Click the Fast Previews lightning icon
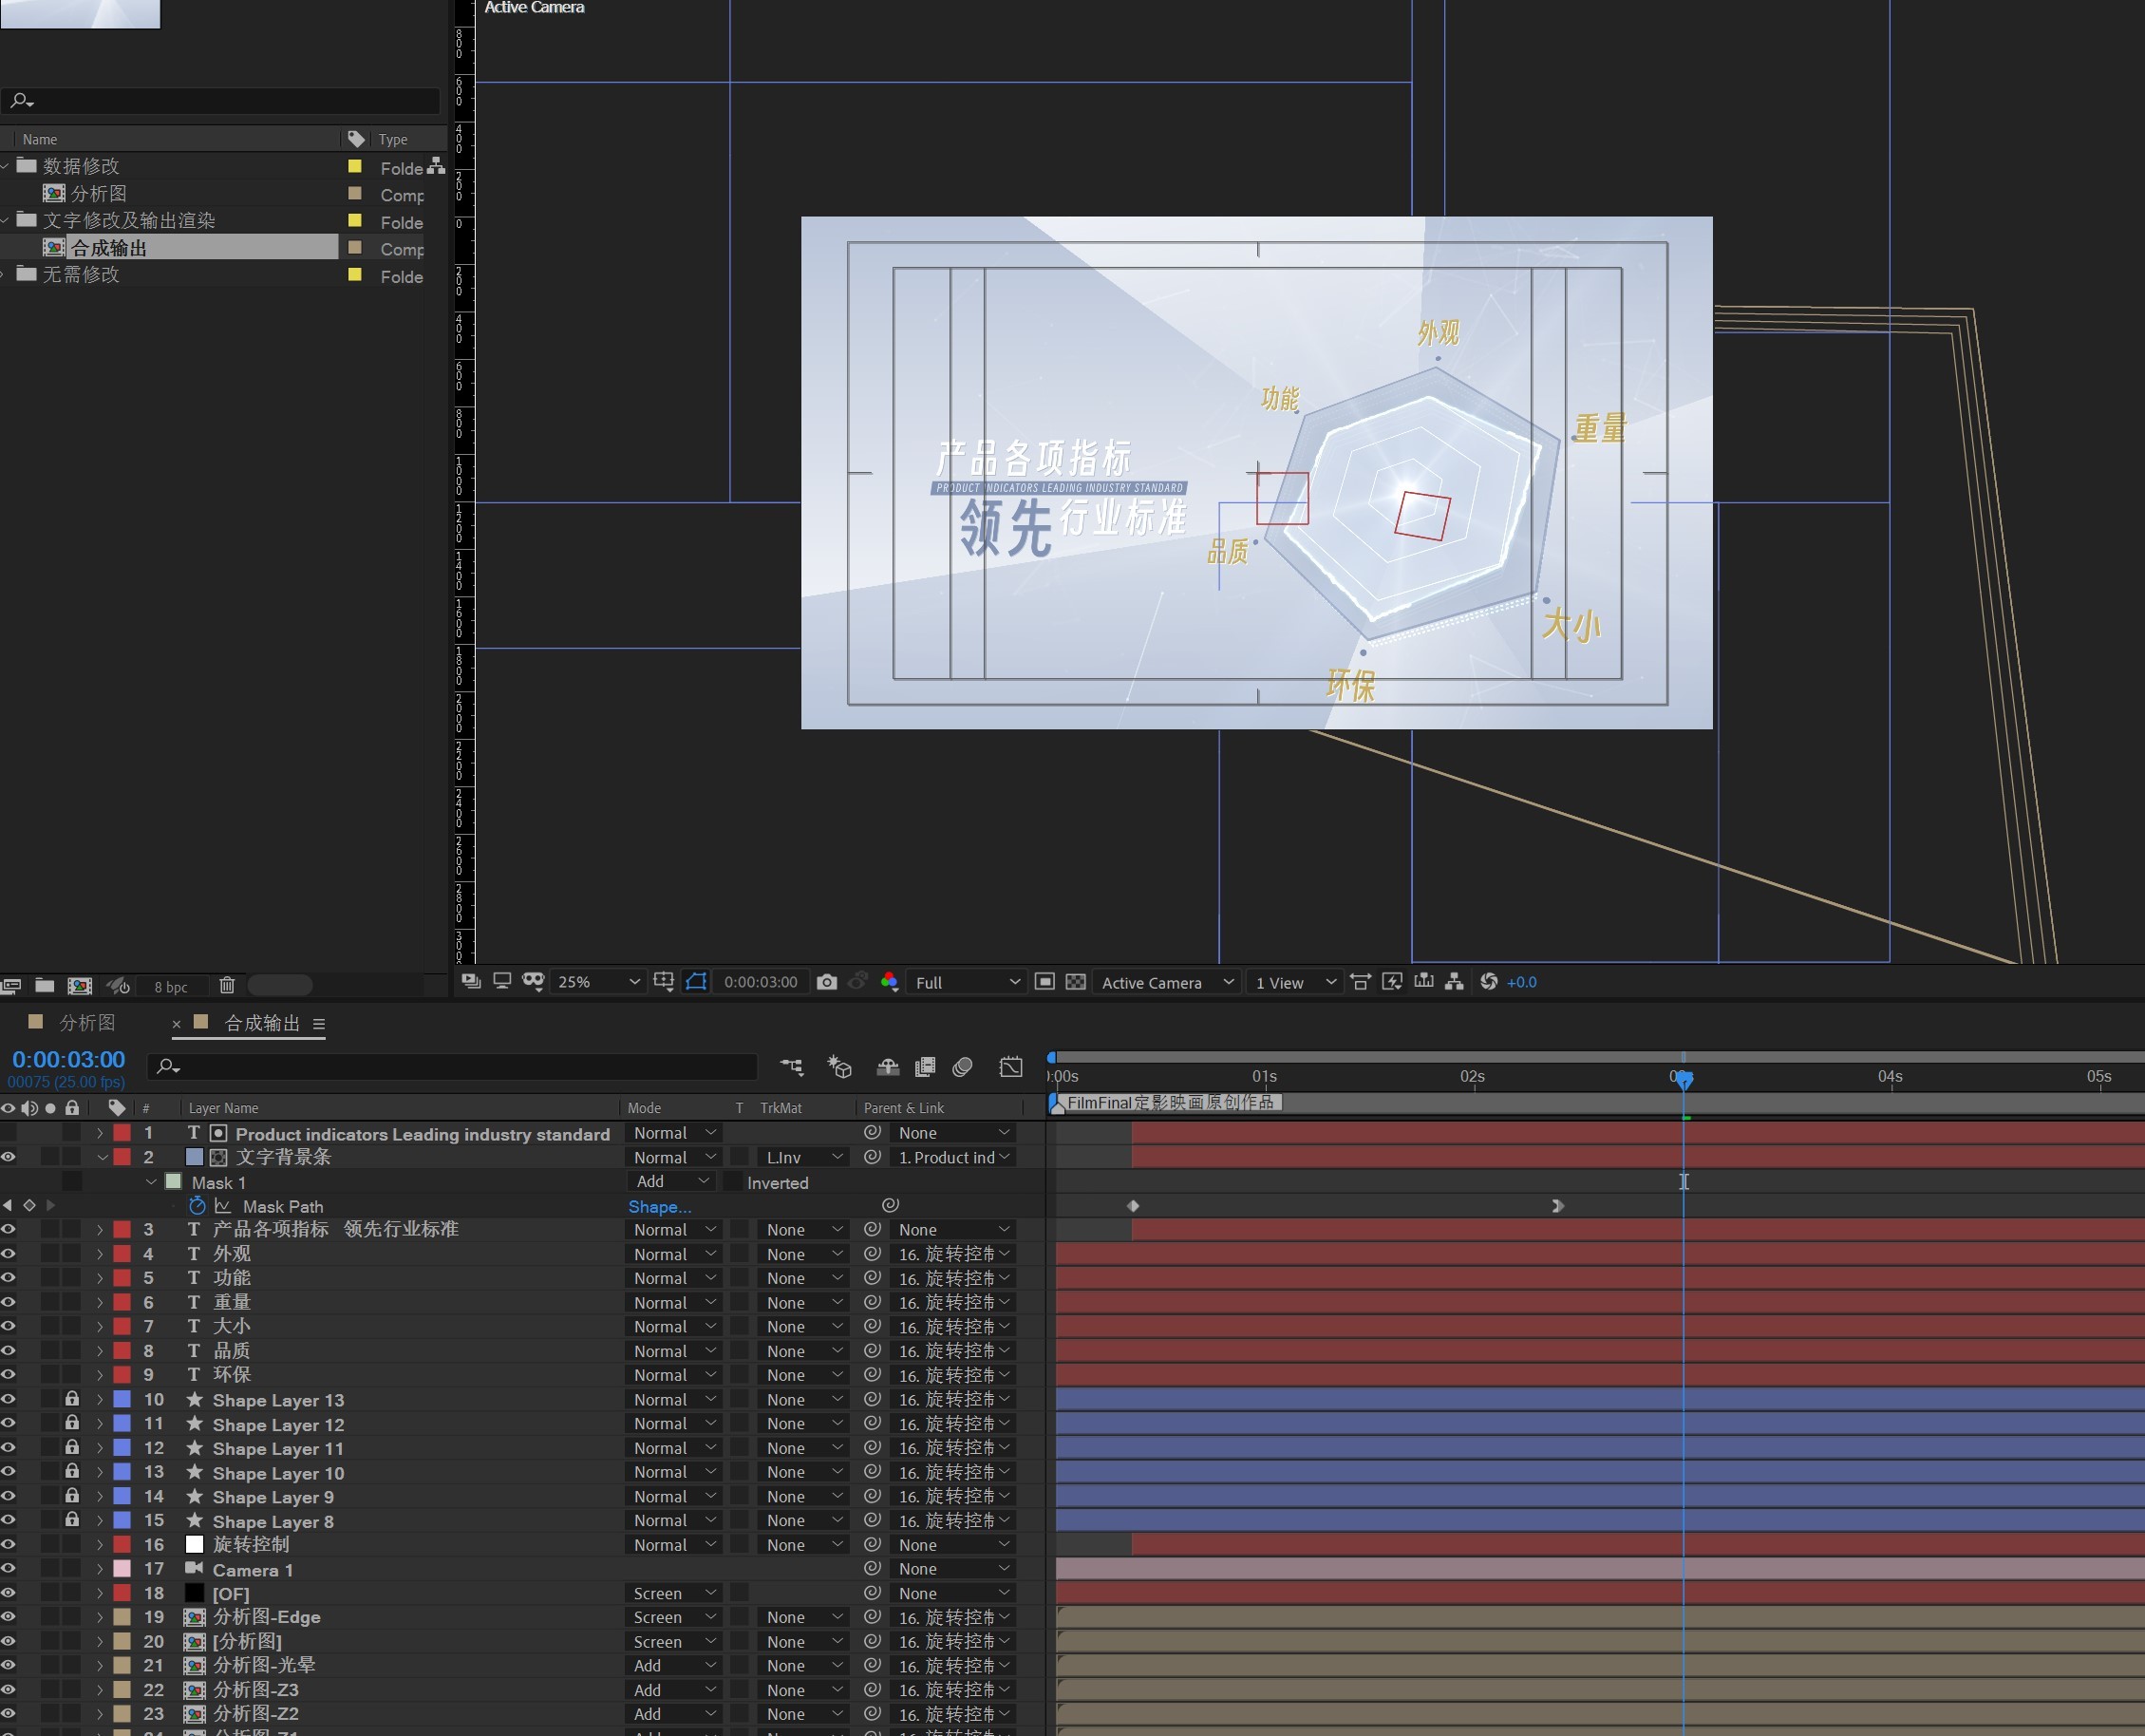Screen dimensions: 2145x1736 click(x=1392, y=981)
